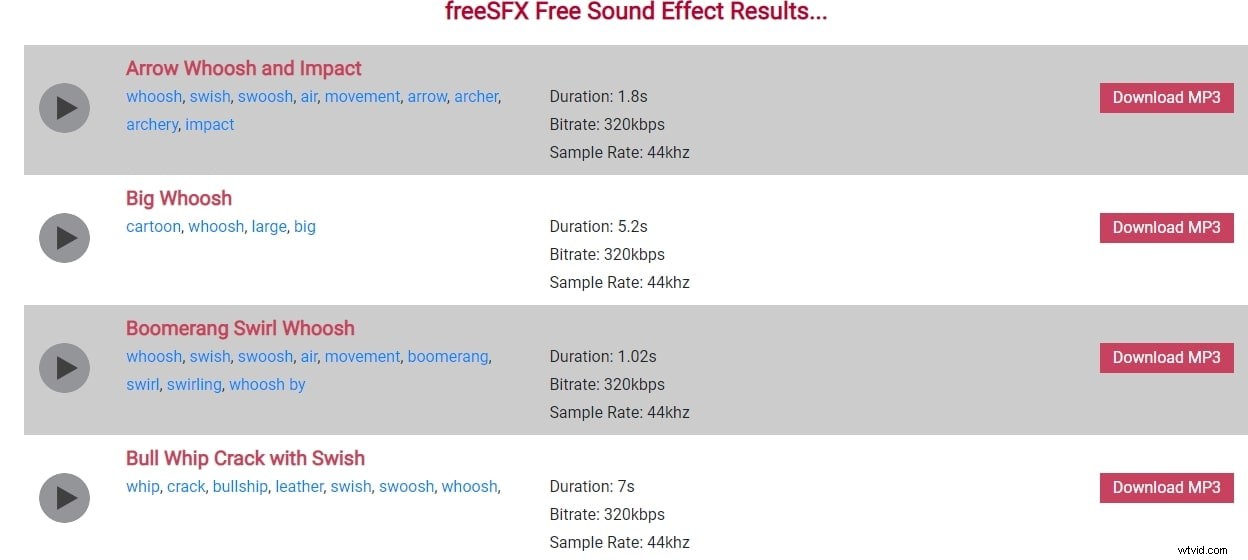Select the leather tag link

(299, 487)
